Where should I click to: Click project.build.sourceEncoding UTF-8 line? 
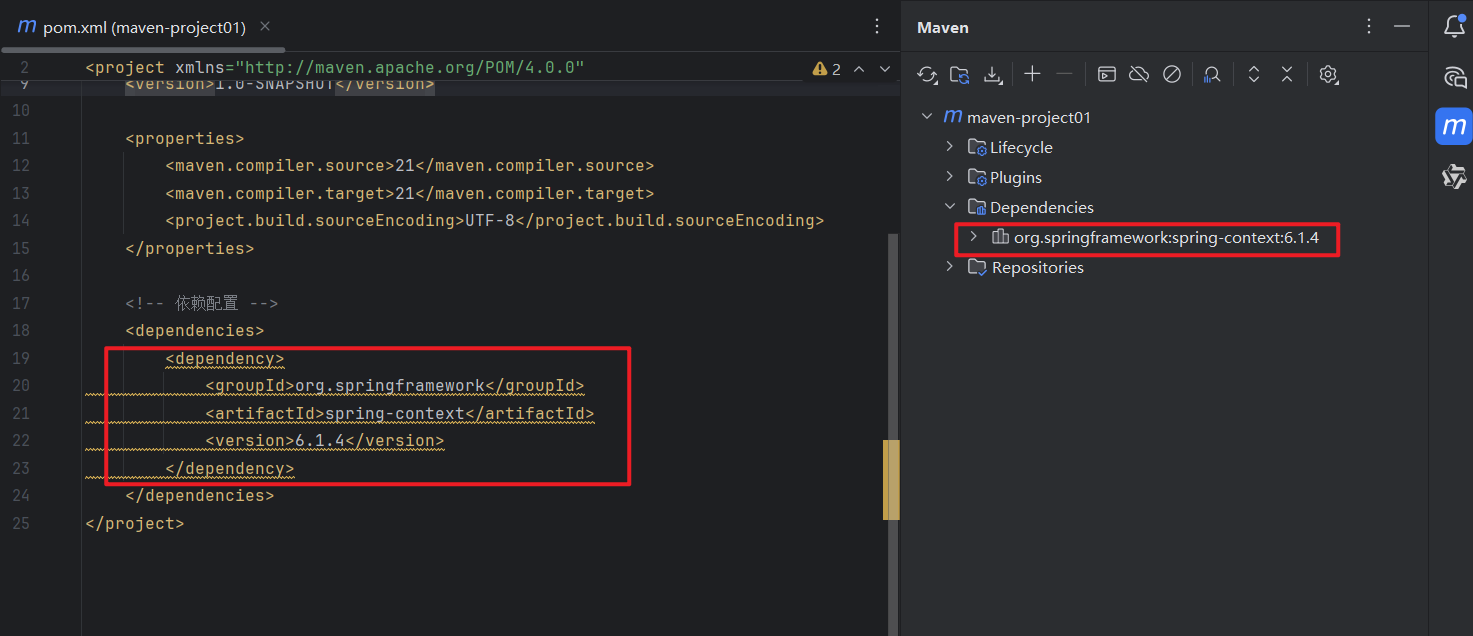coord(495,221)
